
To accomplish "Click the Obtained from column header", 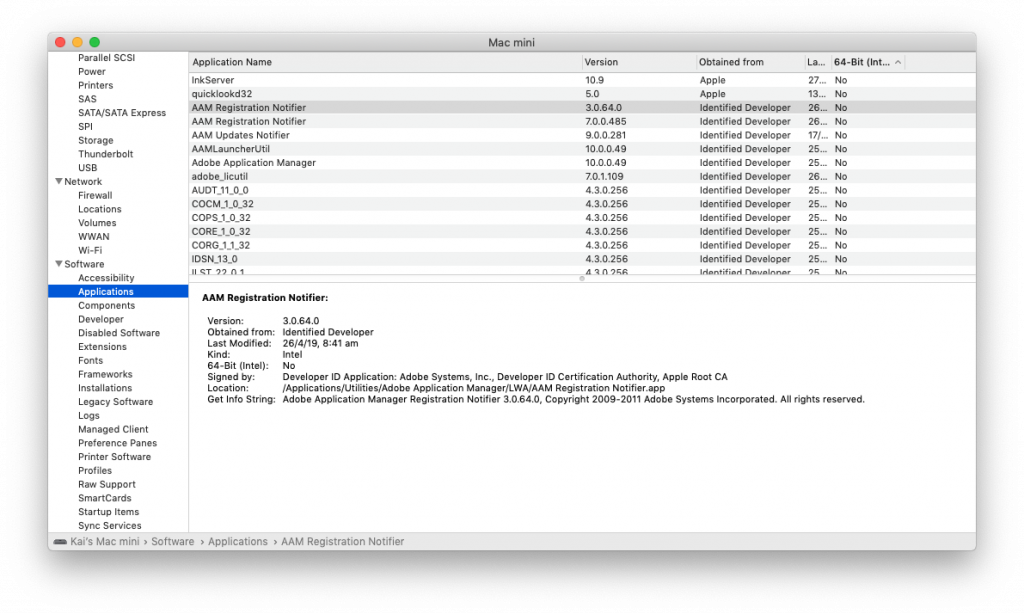I will (x=731, y=62).
